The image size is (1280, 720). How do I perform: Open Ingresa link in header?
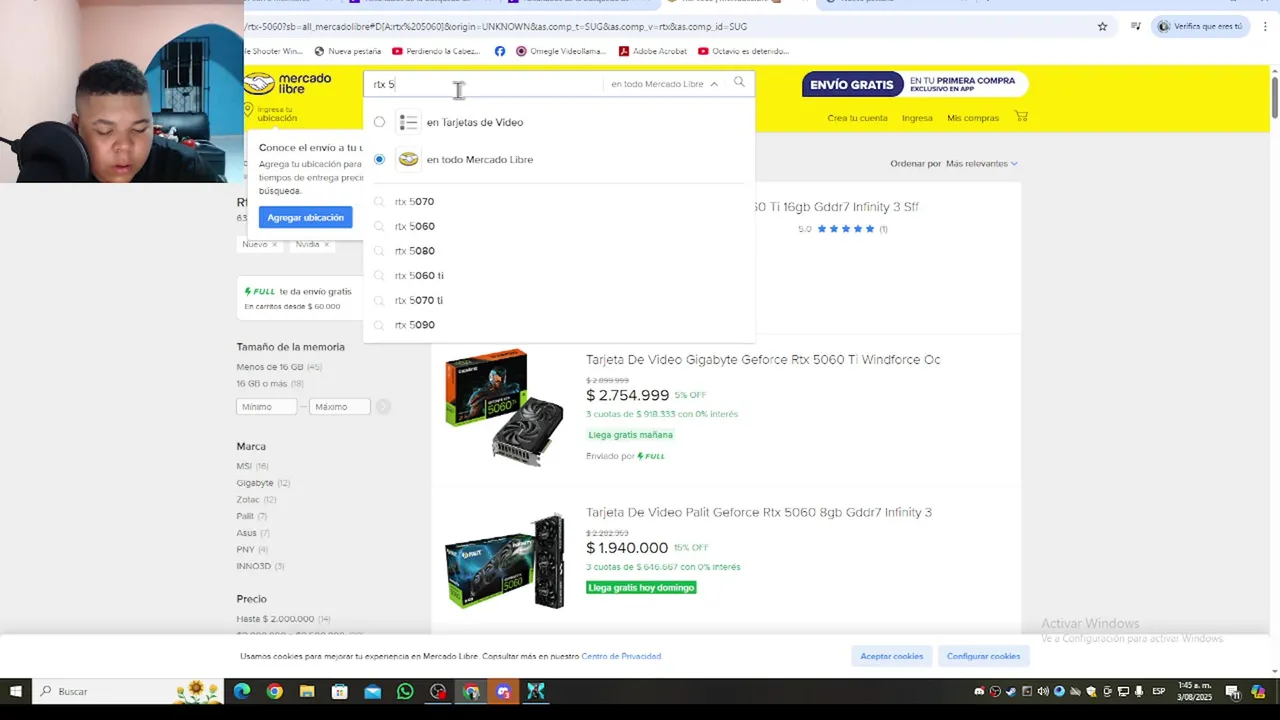click(x=917, y=118)
